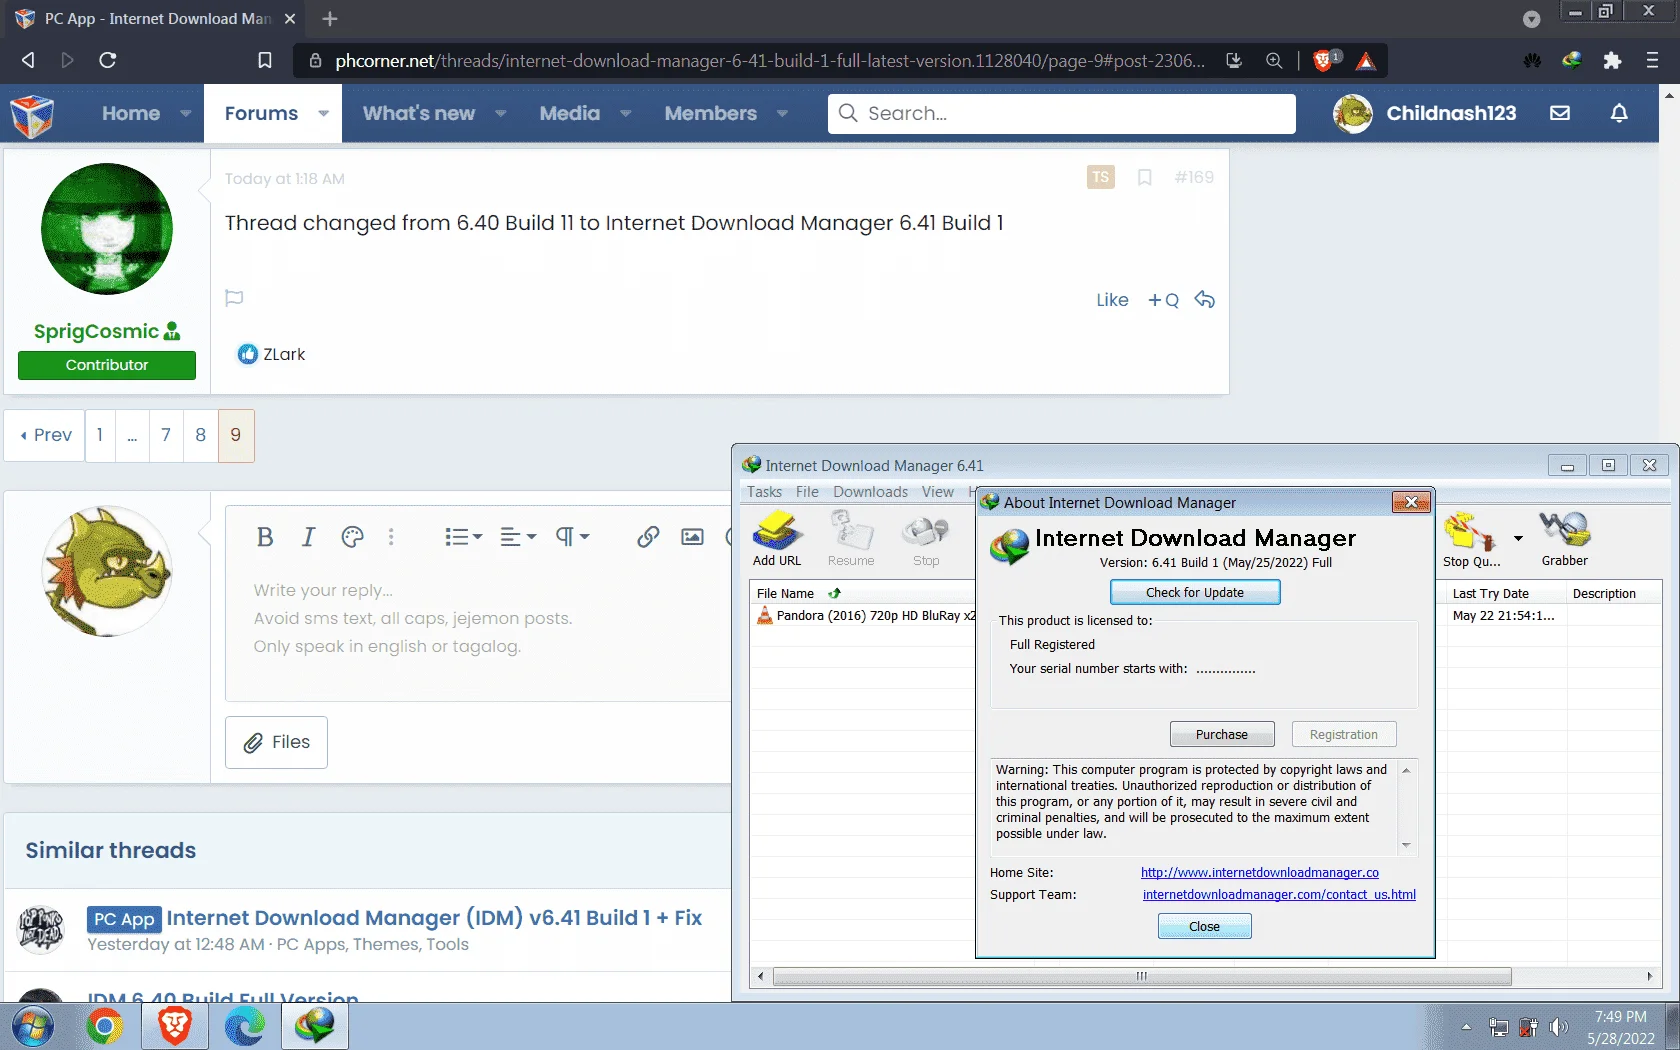Open the Tasks menu in IDM
Image resolution: width=1680 pixels, height=1050 pixels.
click(764, 492)
